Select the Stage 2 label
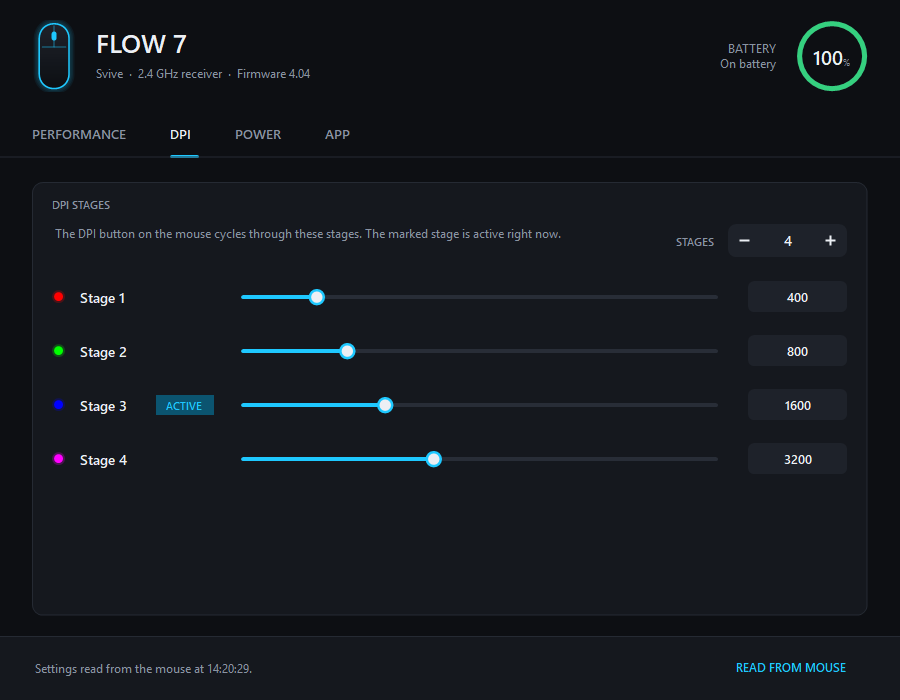Viewport: 900px width, 700px height. tap(103, 352)
